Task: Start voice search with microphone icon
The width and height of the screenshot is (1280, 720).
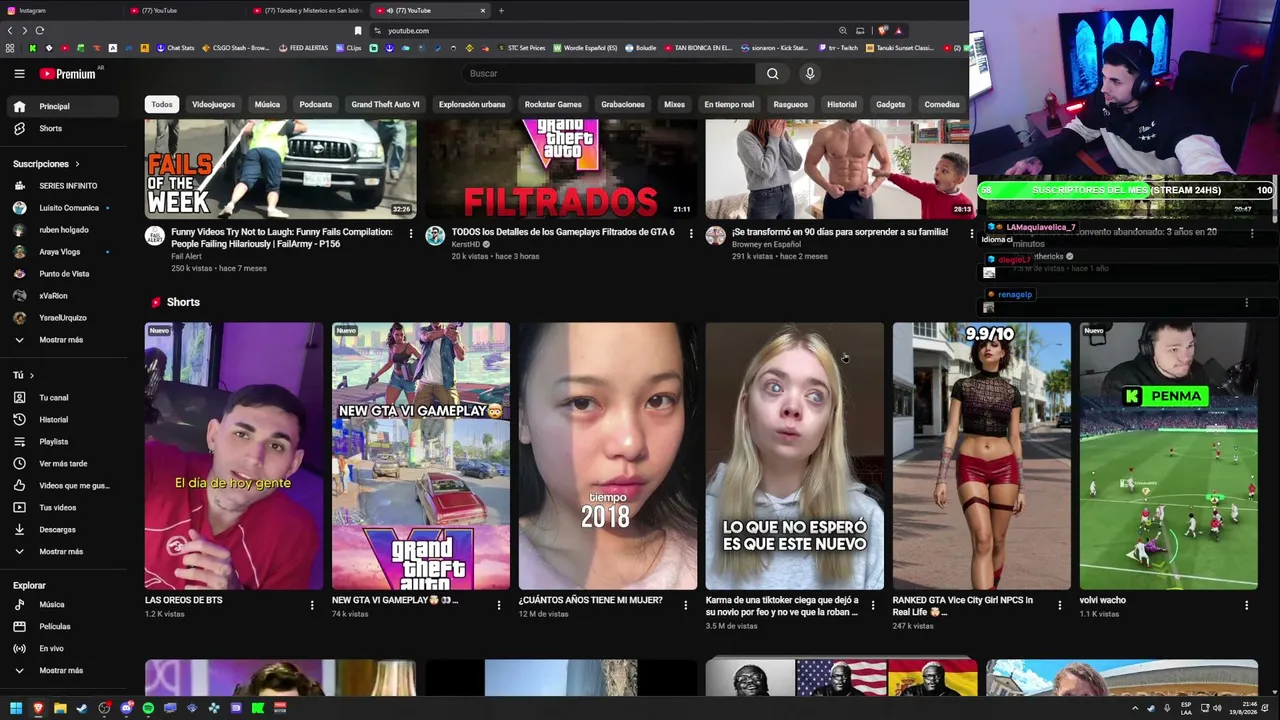Action: [x=810, y=73]
